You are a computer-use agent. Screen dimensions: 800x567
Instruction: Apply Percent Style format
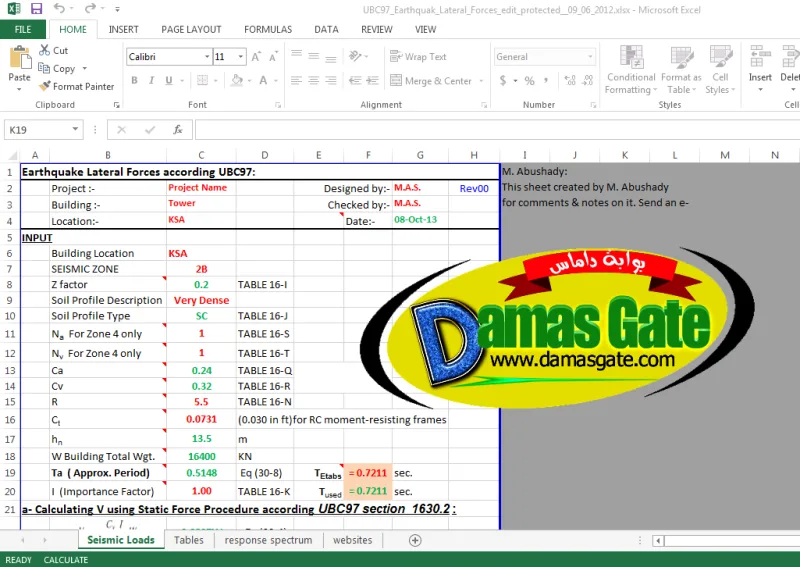(530, 81)
